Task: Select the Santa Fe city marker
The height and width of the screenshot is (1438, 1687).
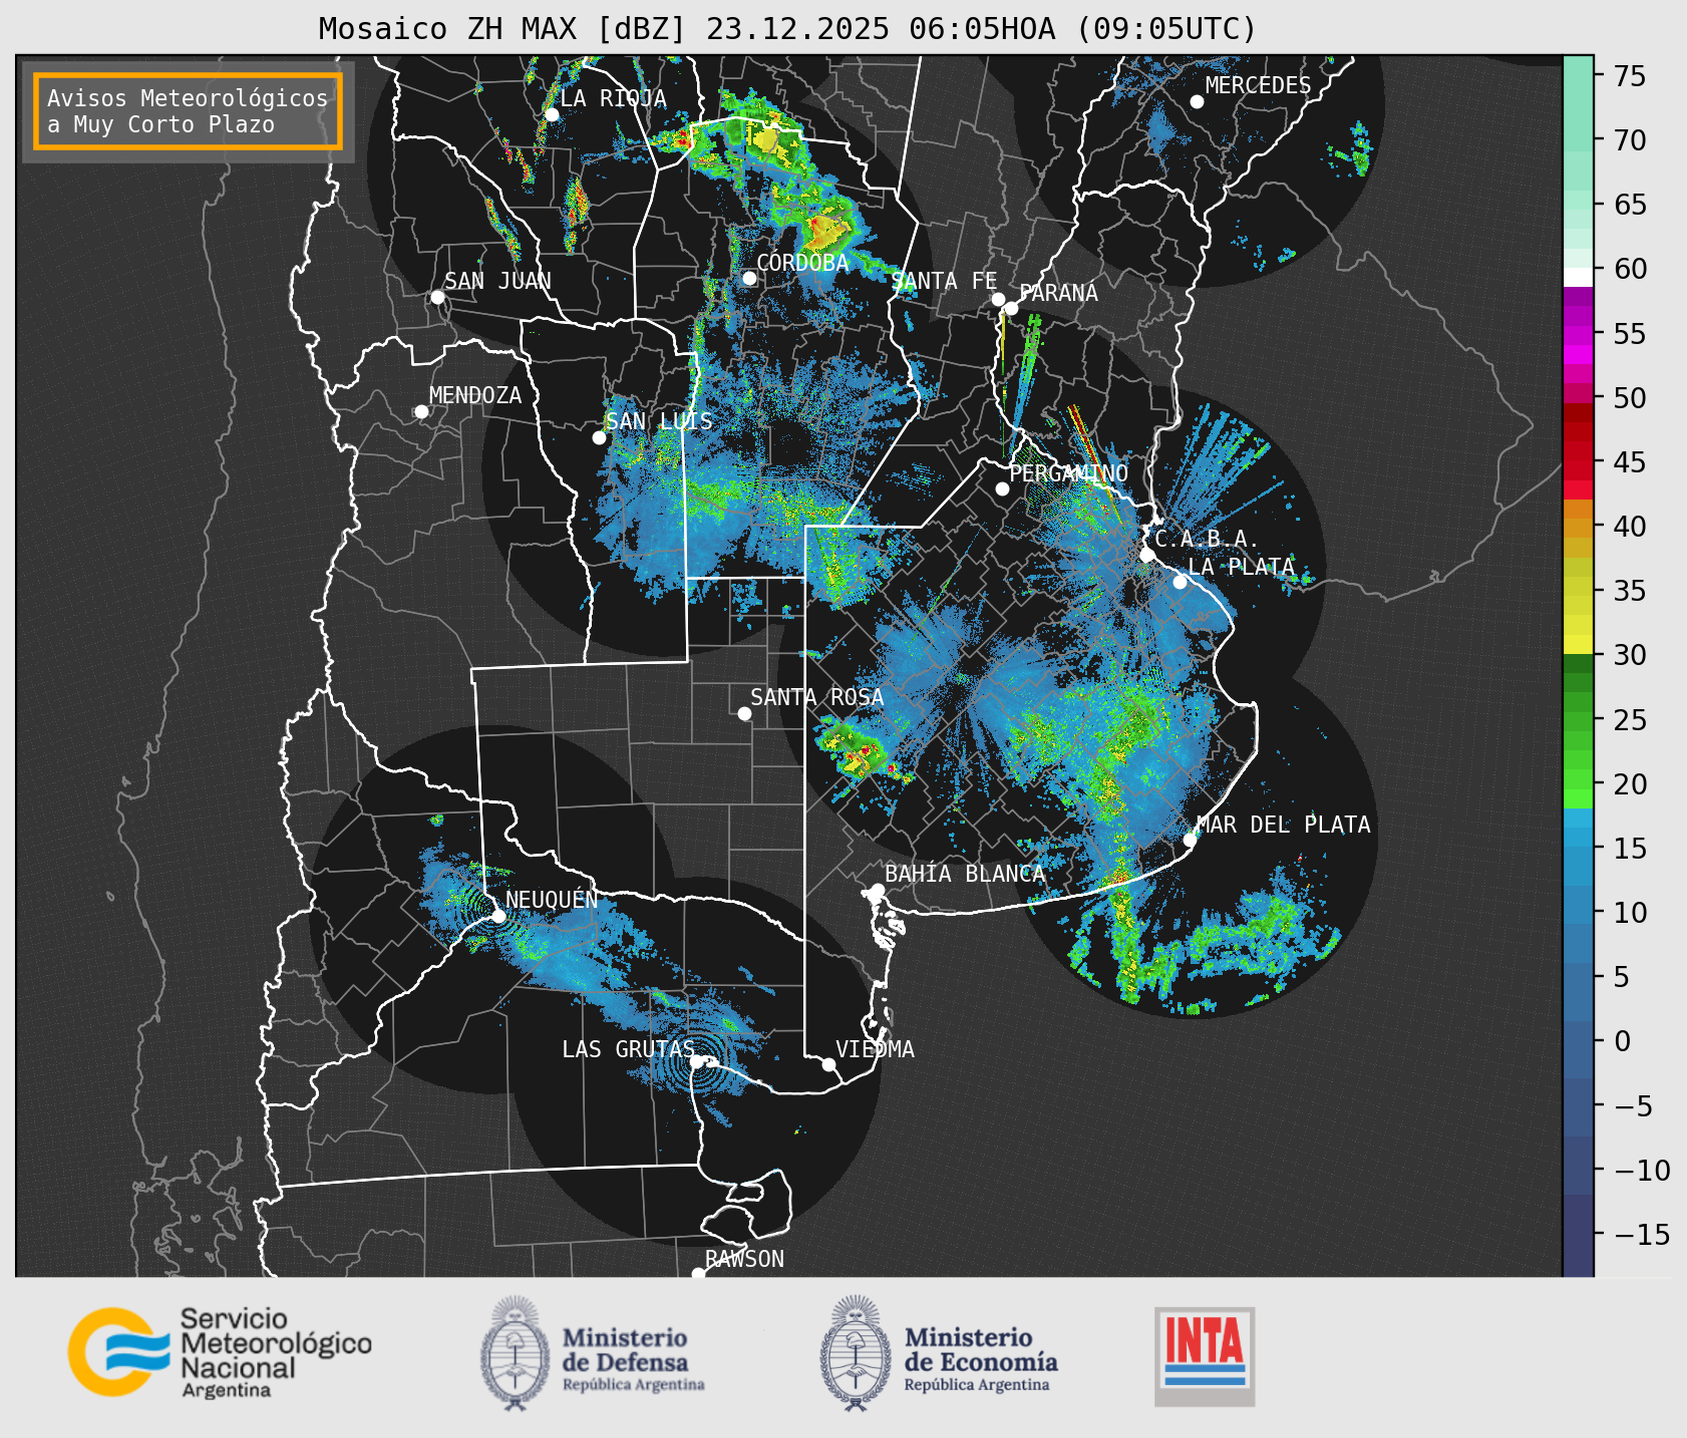Action: pos(998,299)
